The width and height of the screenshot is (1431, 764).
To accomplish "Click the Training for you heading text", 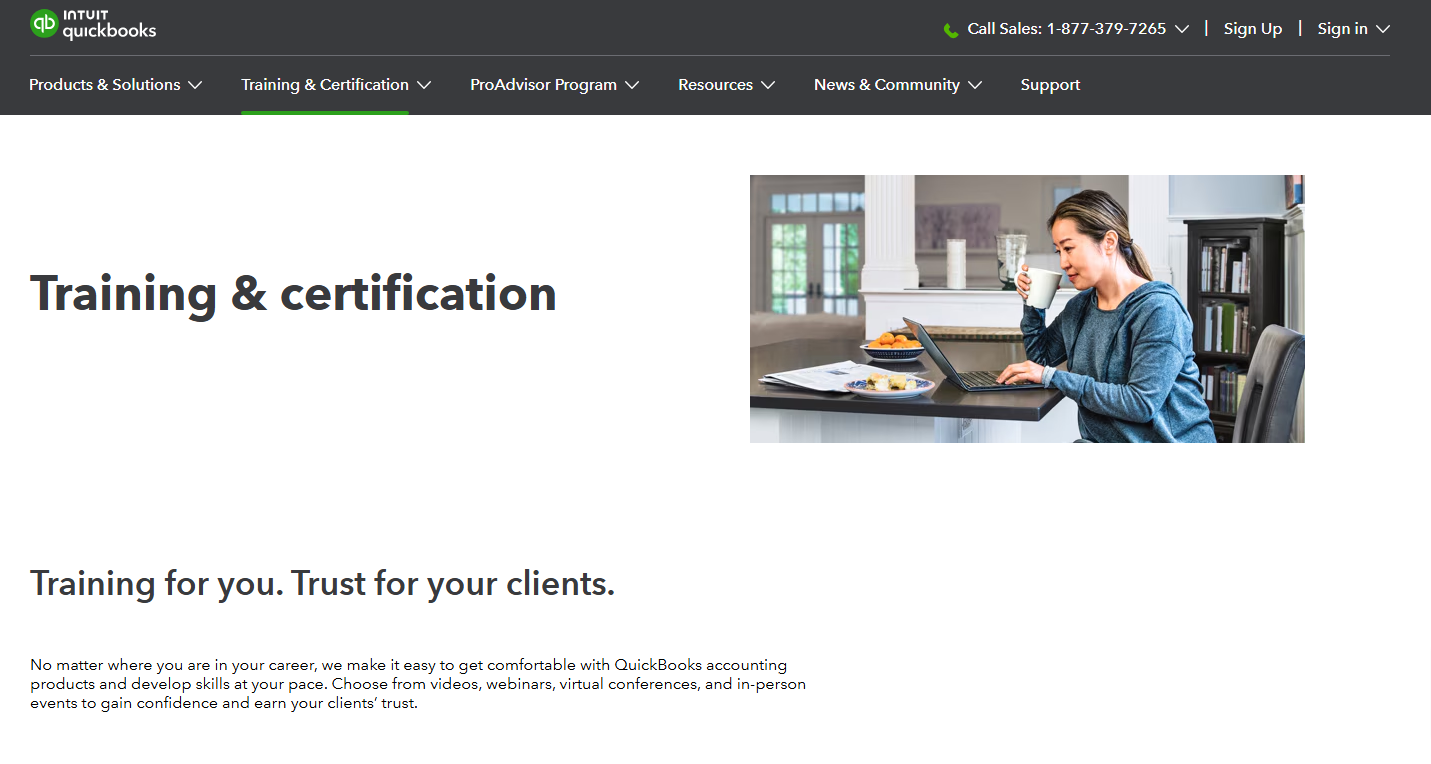I will [x=322, y=583].
